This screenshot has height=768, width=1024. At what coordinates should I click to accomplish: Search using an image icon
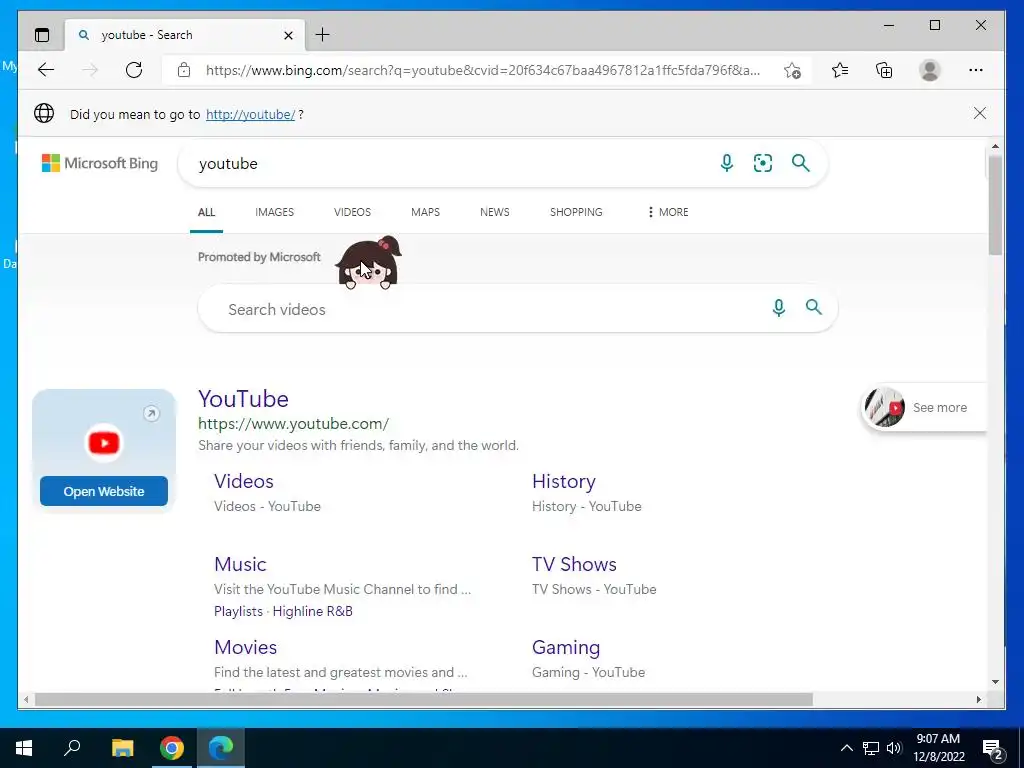[763, 163]
